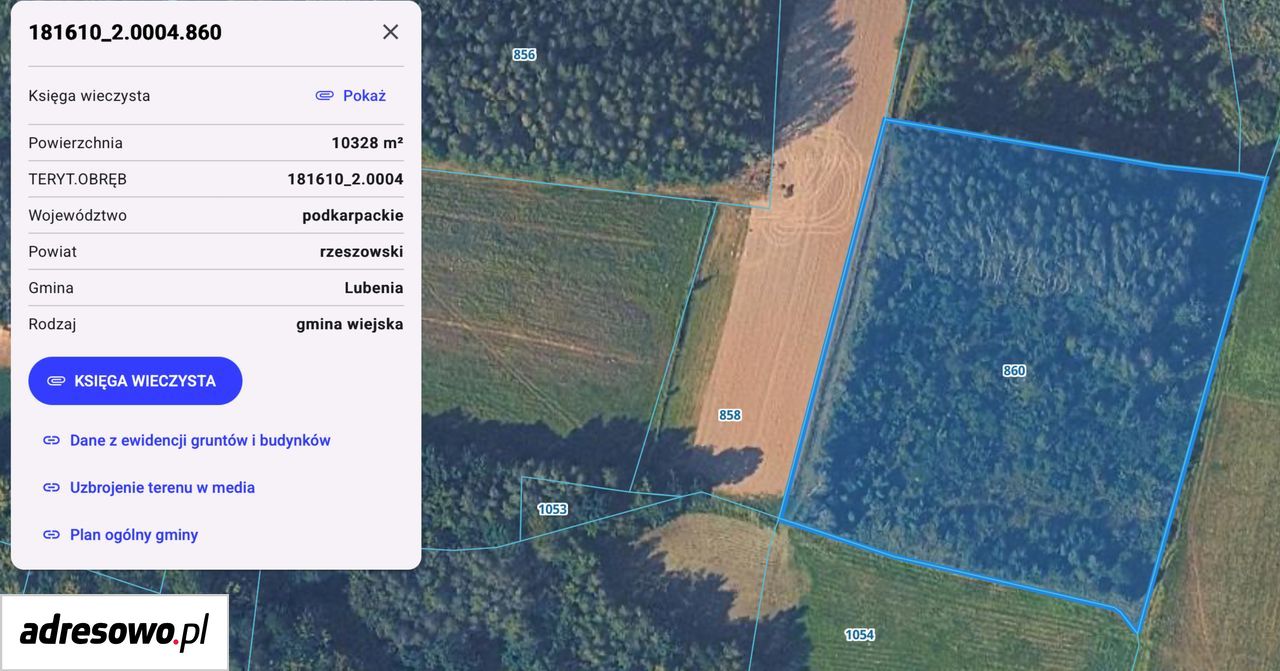Click the Województwo row label
Image resolution: width=1280 pixels, height=671 pixels.
[x=78, y=216]
